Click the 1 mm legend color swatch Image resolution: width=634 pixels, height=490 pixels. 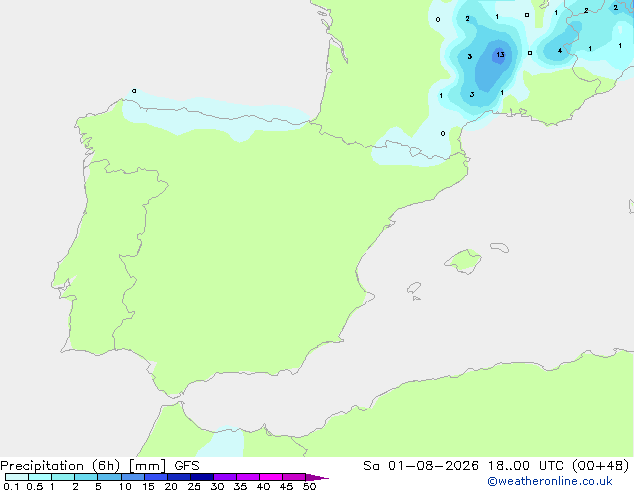click(x=63, y=477)
